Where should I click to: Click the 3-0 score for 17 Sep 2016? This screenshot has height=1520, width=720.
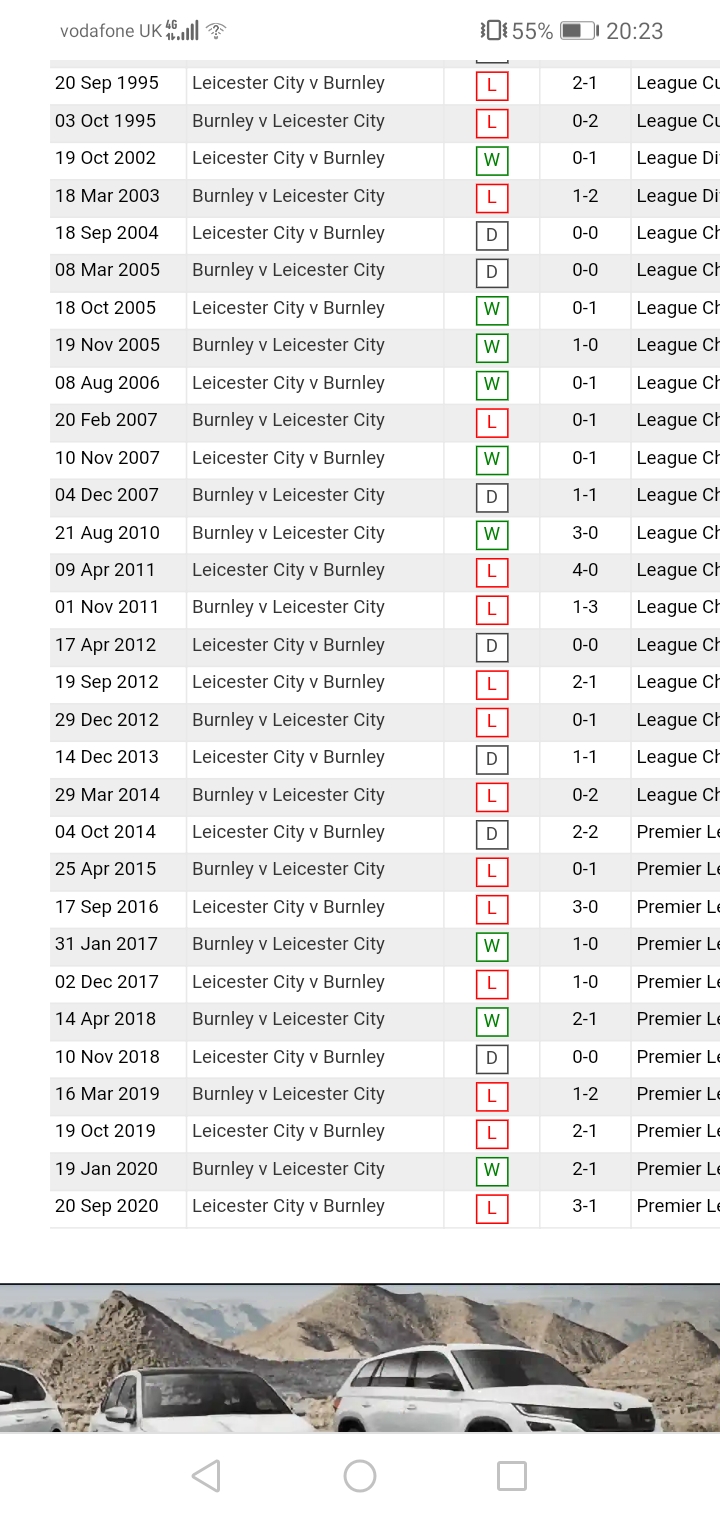click(x=585, y=907)
